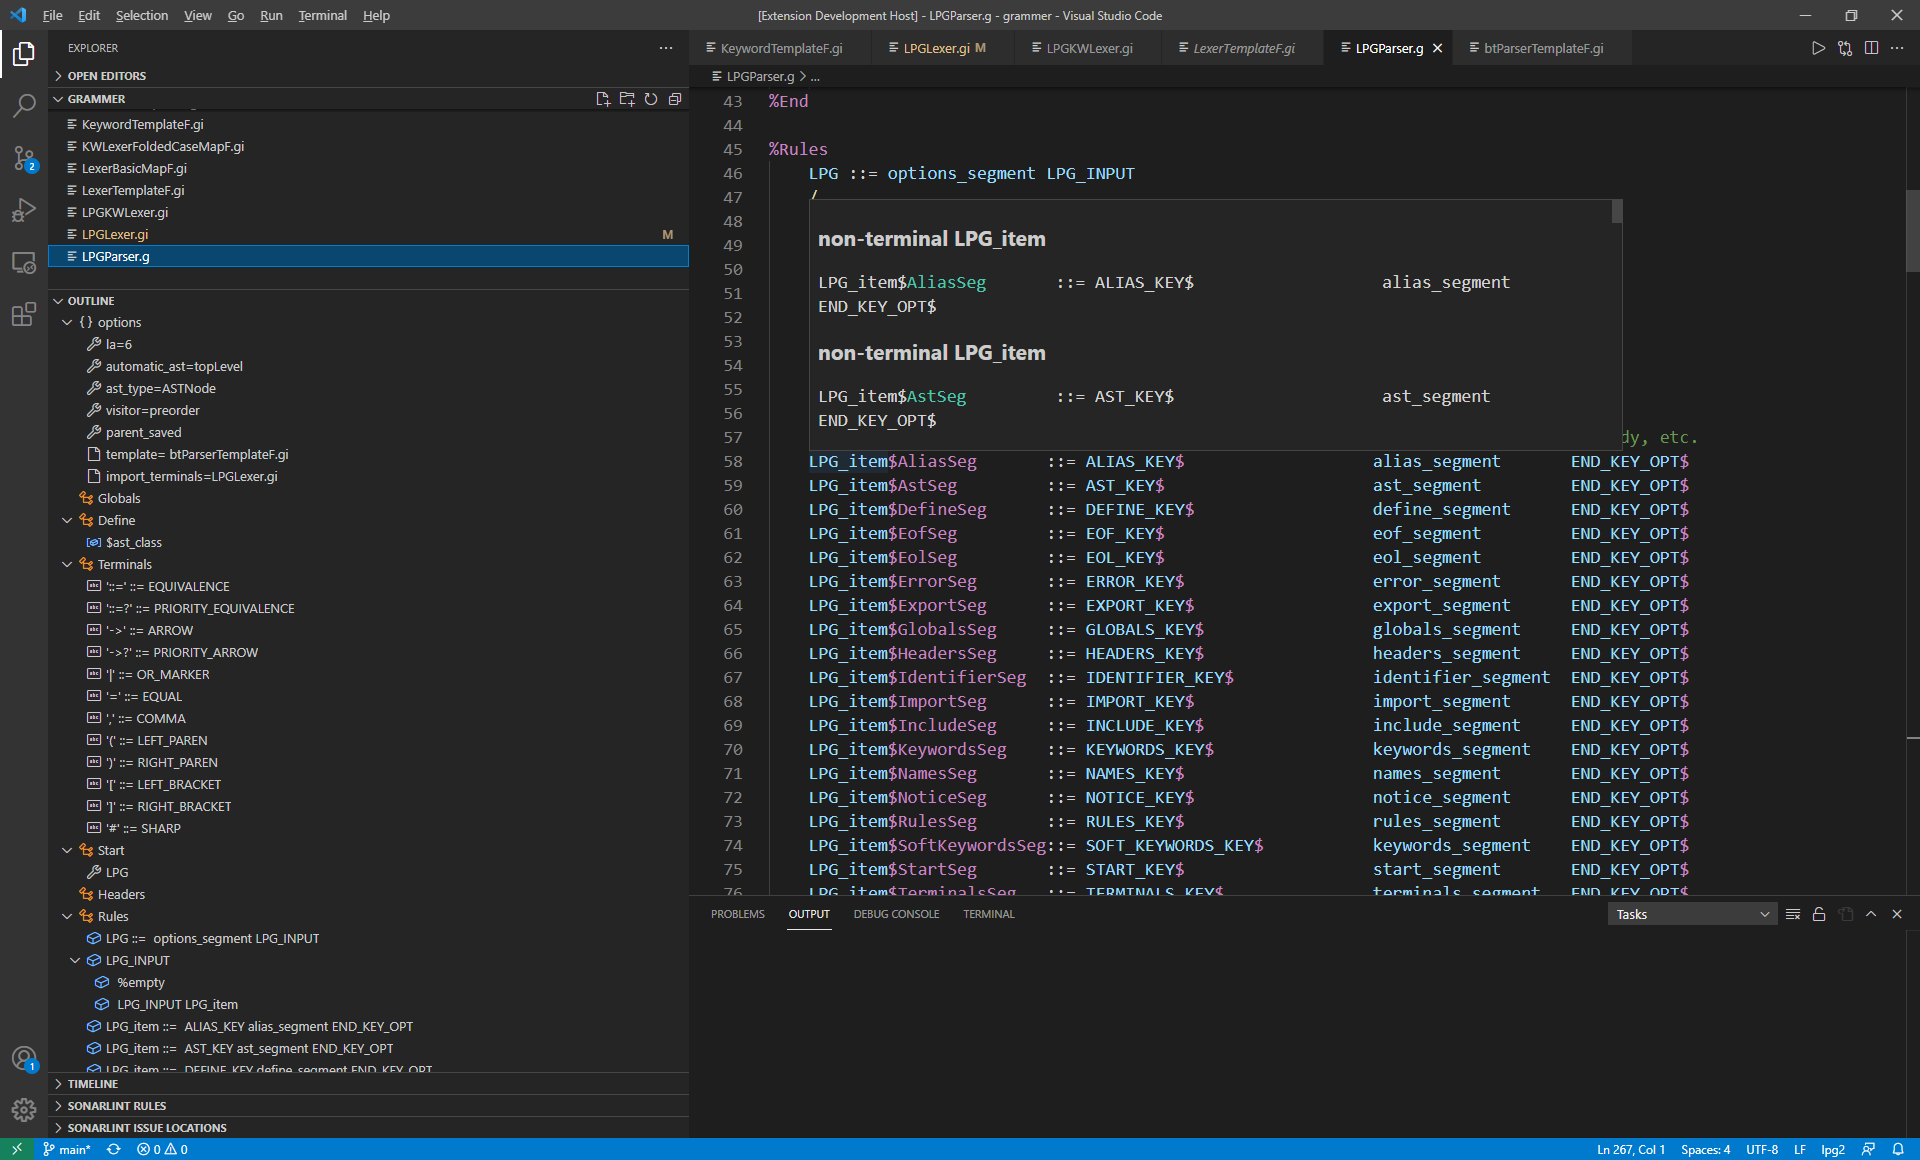Open the Source Control view
The height and width of the screenshot is (1160, 1920).
coord(24,158)
